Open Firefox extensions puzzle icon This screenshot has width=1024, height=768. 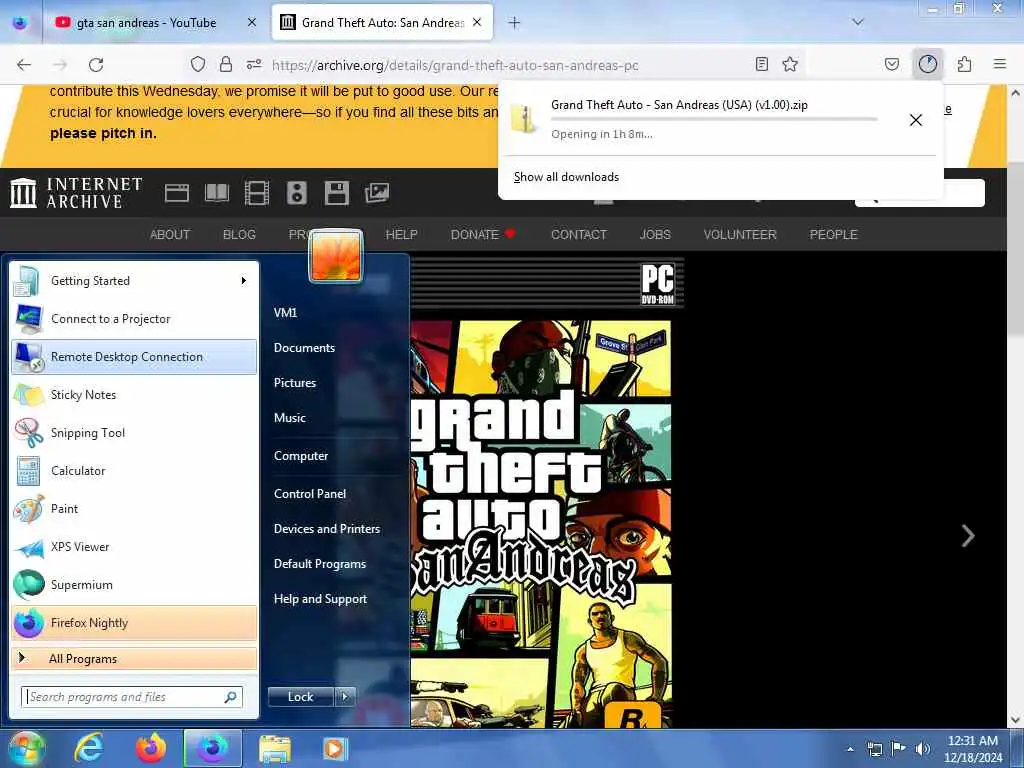(x=965, y=64)
